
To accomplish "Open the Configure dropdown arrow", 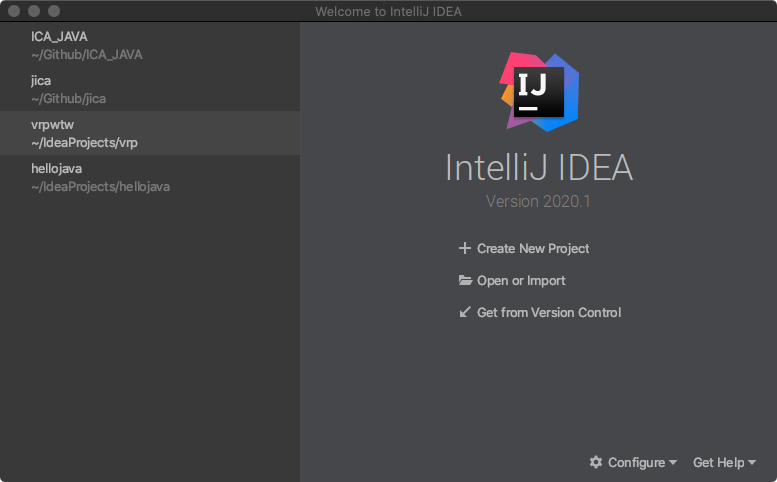I will [673, 463].
